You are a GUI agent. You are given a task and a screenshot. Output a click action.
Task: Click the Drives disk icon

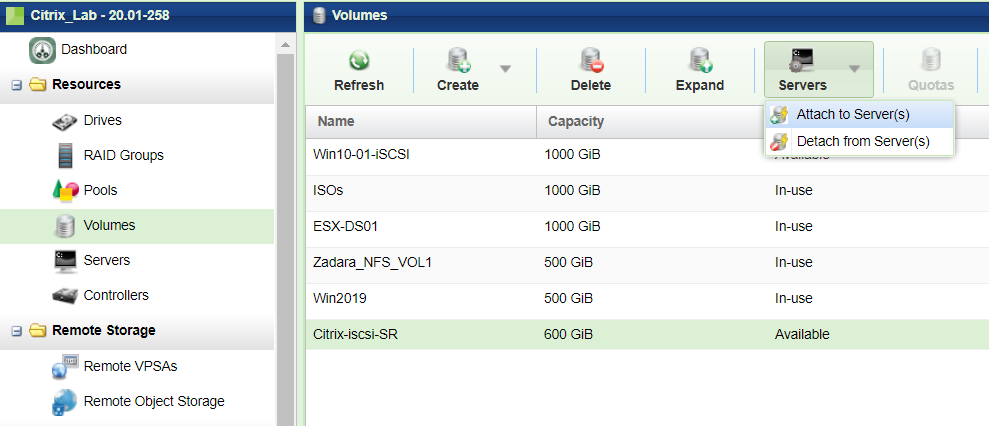tap(64, 121)
